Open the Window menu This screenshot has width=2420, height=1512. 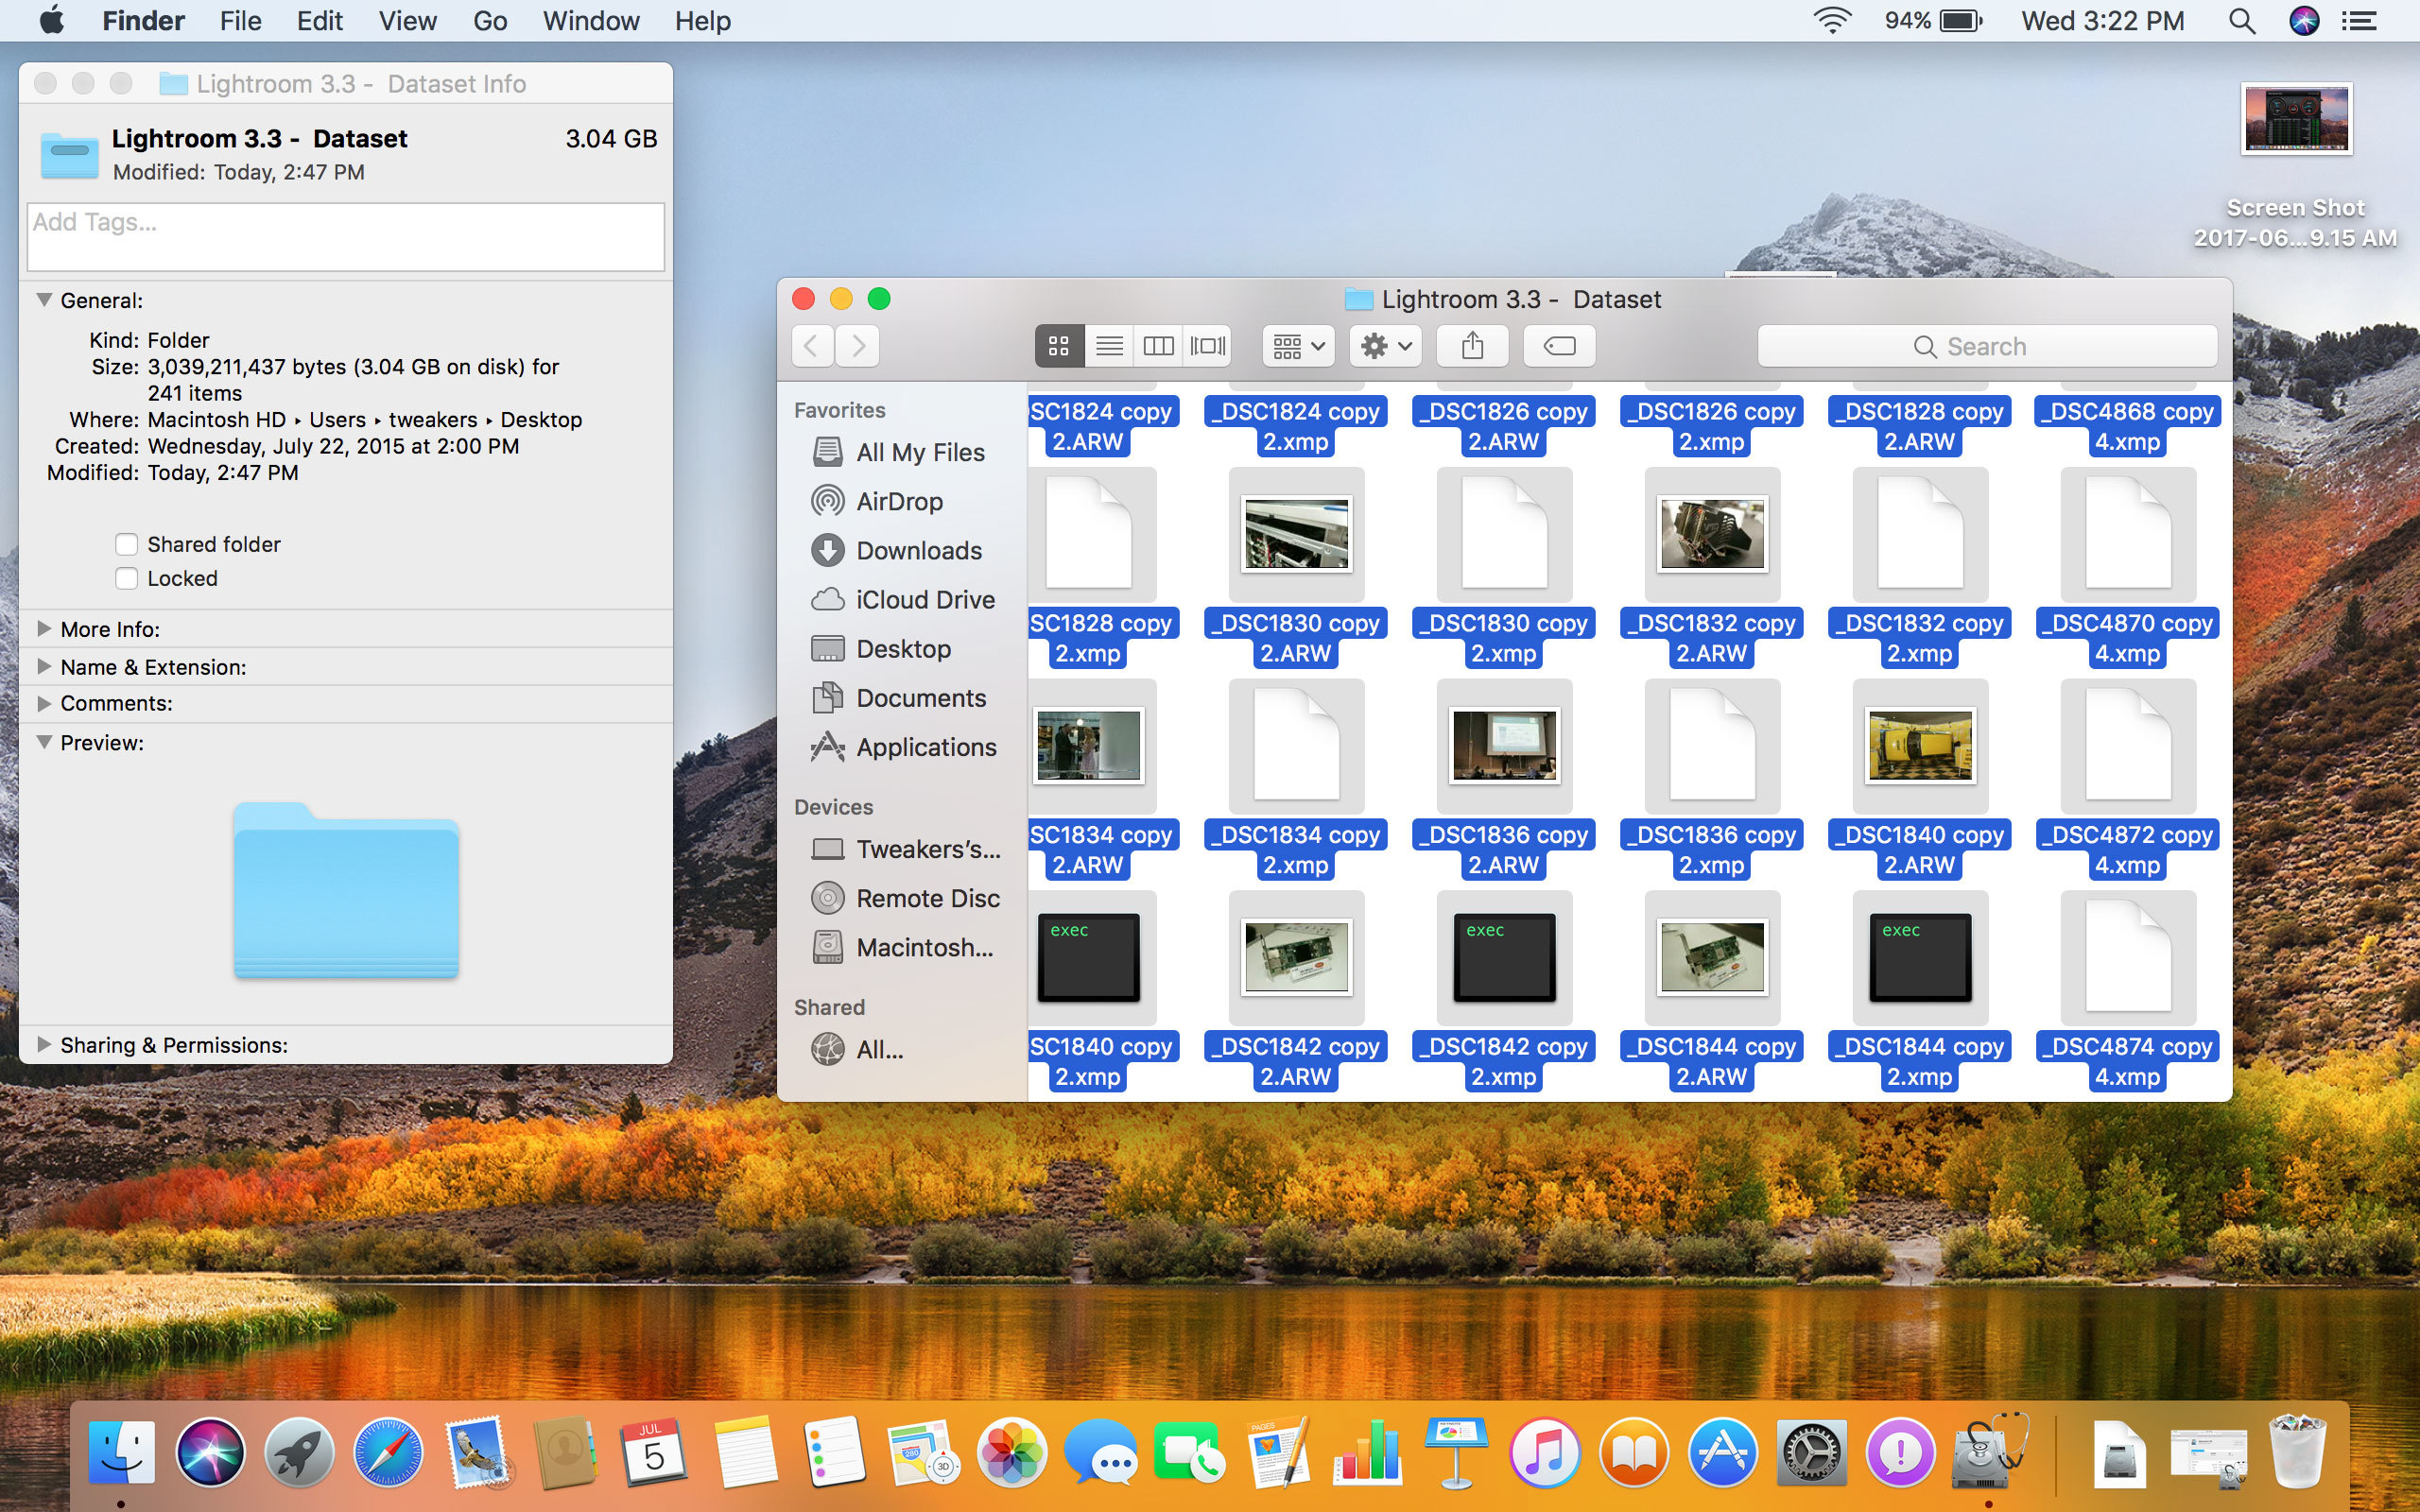coord(591,20)
